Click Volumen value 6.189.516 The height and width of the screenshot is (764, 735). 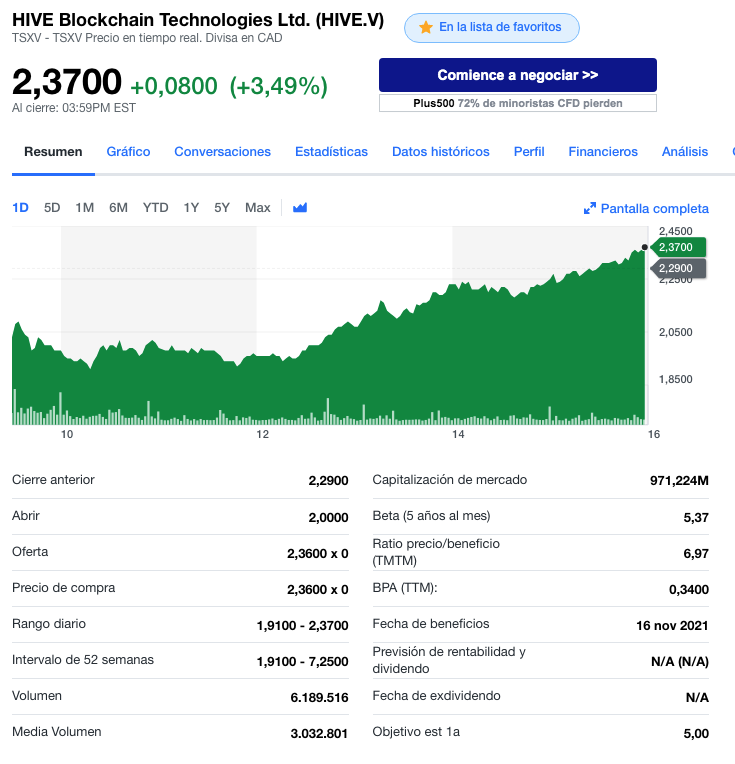click(319, 698)
